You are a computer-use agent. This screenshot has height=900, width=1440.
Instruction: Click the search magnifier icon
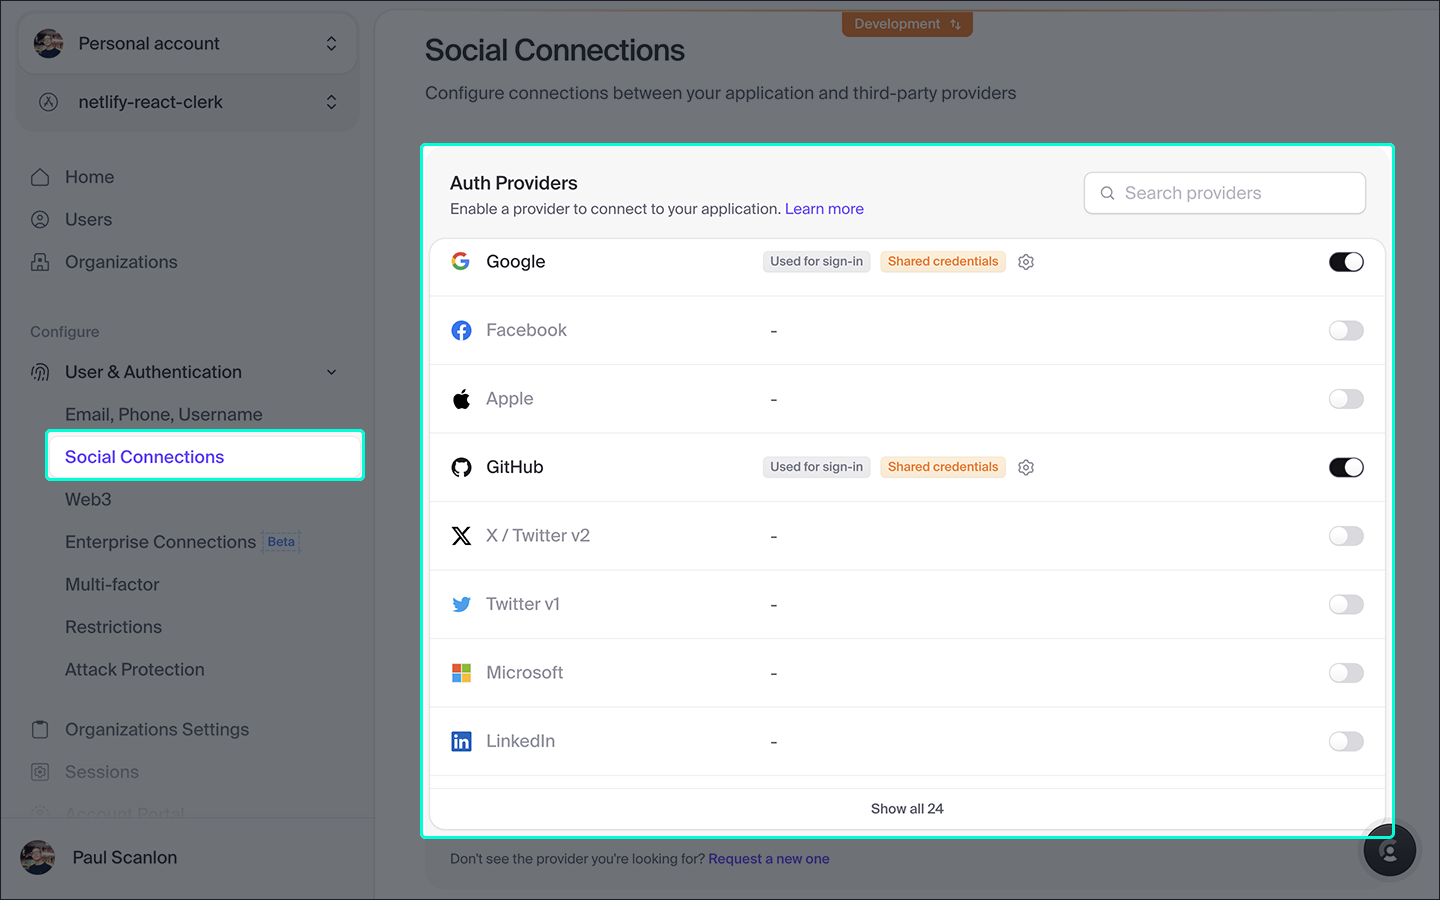[1107, 193]
